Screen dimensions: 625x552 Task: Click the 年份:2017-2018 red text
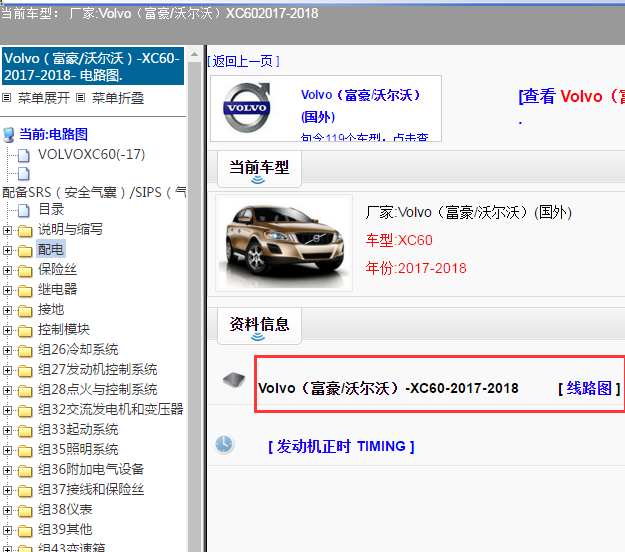pos(416,268)
